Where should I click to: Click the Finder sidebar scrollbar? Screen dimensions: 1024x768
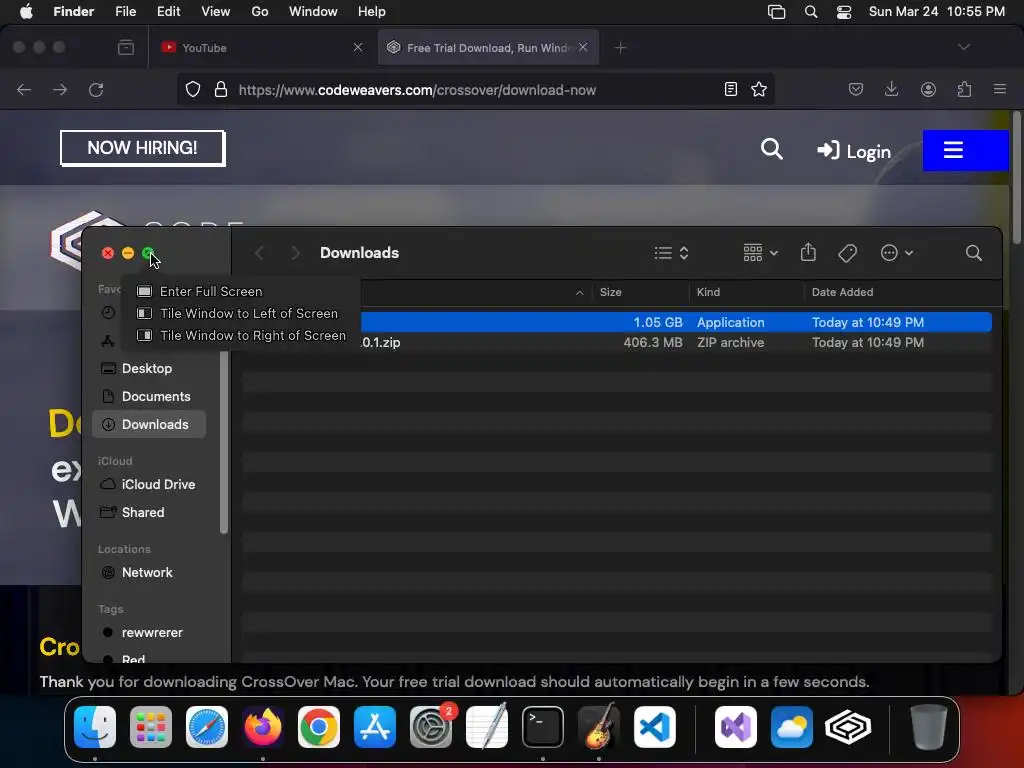[x=224, y=443]
